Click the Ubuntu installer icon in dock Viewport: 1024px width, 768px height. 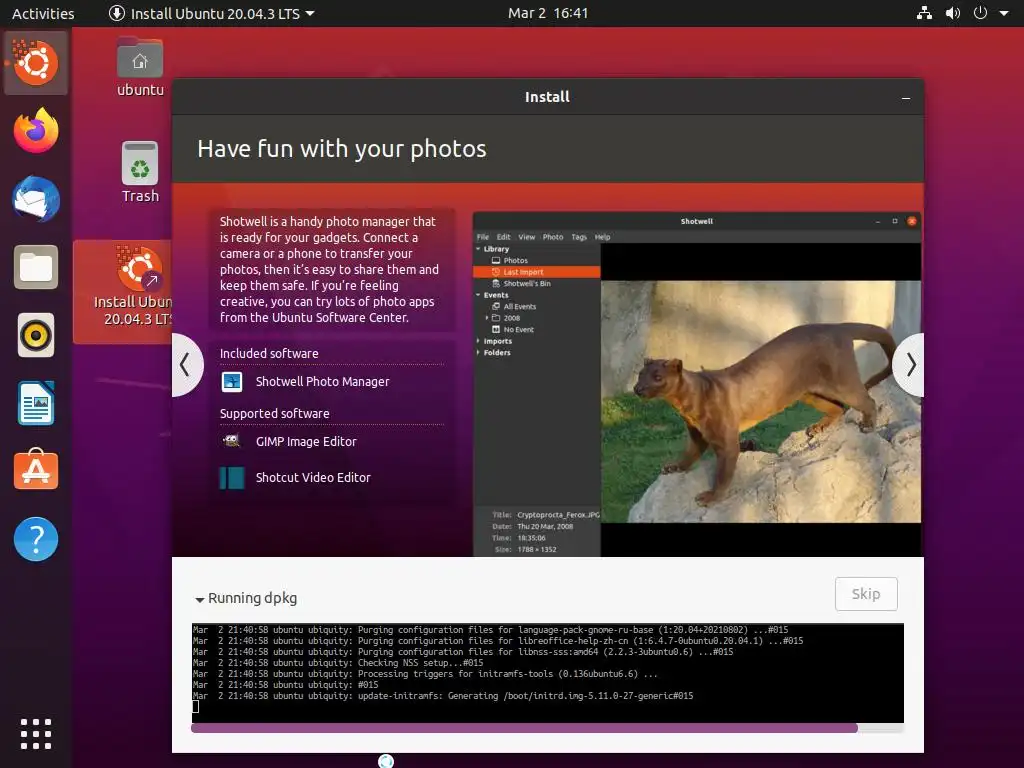point(35,63)
